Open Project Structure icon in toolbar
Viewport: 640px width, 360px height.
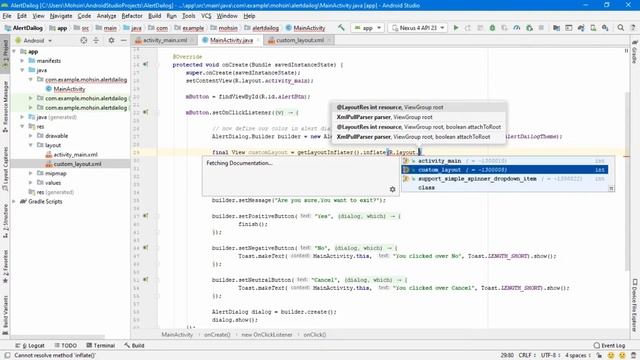click(x=556, y=28)
